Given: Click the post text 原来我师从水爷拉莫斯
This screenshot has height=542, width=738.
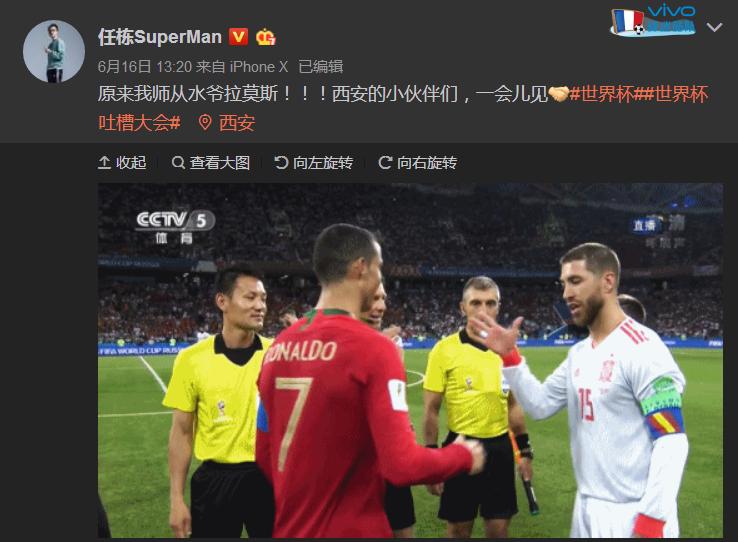Looking at the screenshot, I should (188, 94).
